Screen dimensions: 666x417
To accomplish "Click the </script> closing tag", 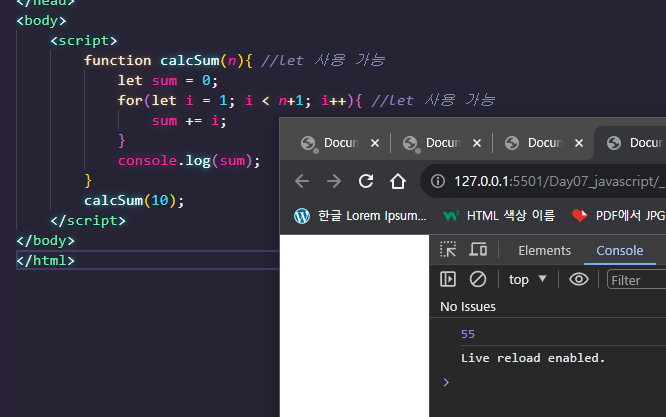I will [x=88, y=221].
